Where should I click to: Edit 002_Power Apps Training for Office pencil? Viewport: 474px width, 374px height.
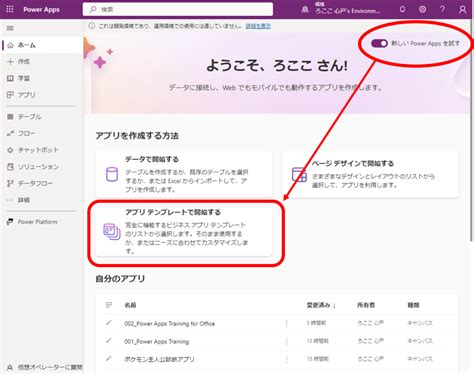pyautogui.click(x=109, y=323)
